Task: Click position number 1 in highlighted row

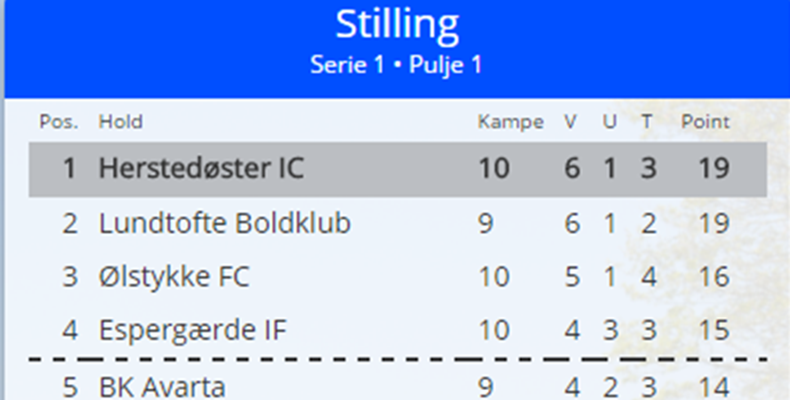Action: point(70,168)
